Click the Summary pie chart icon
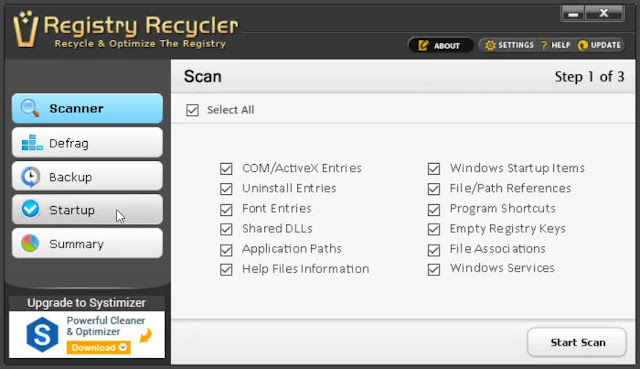This screenshot has height=369, width=640. click(30, 243)
